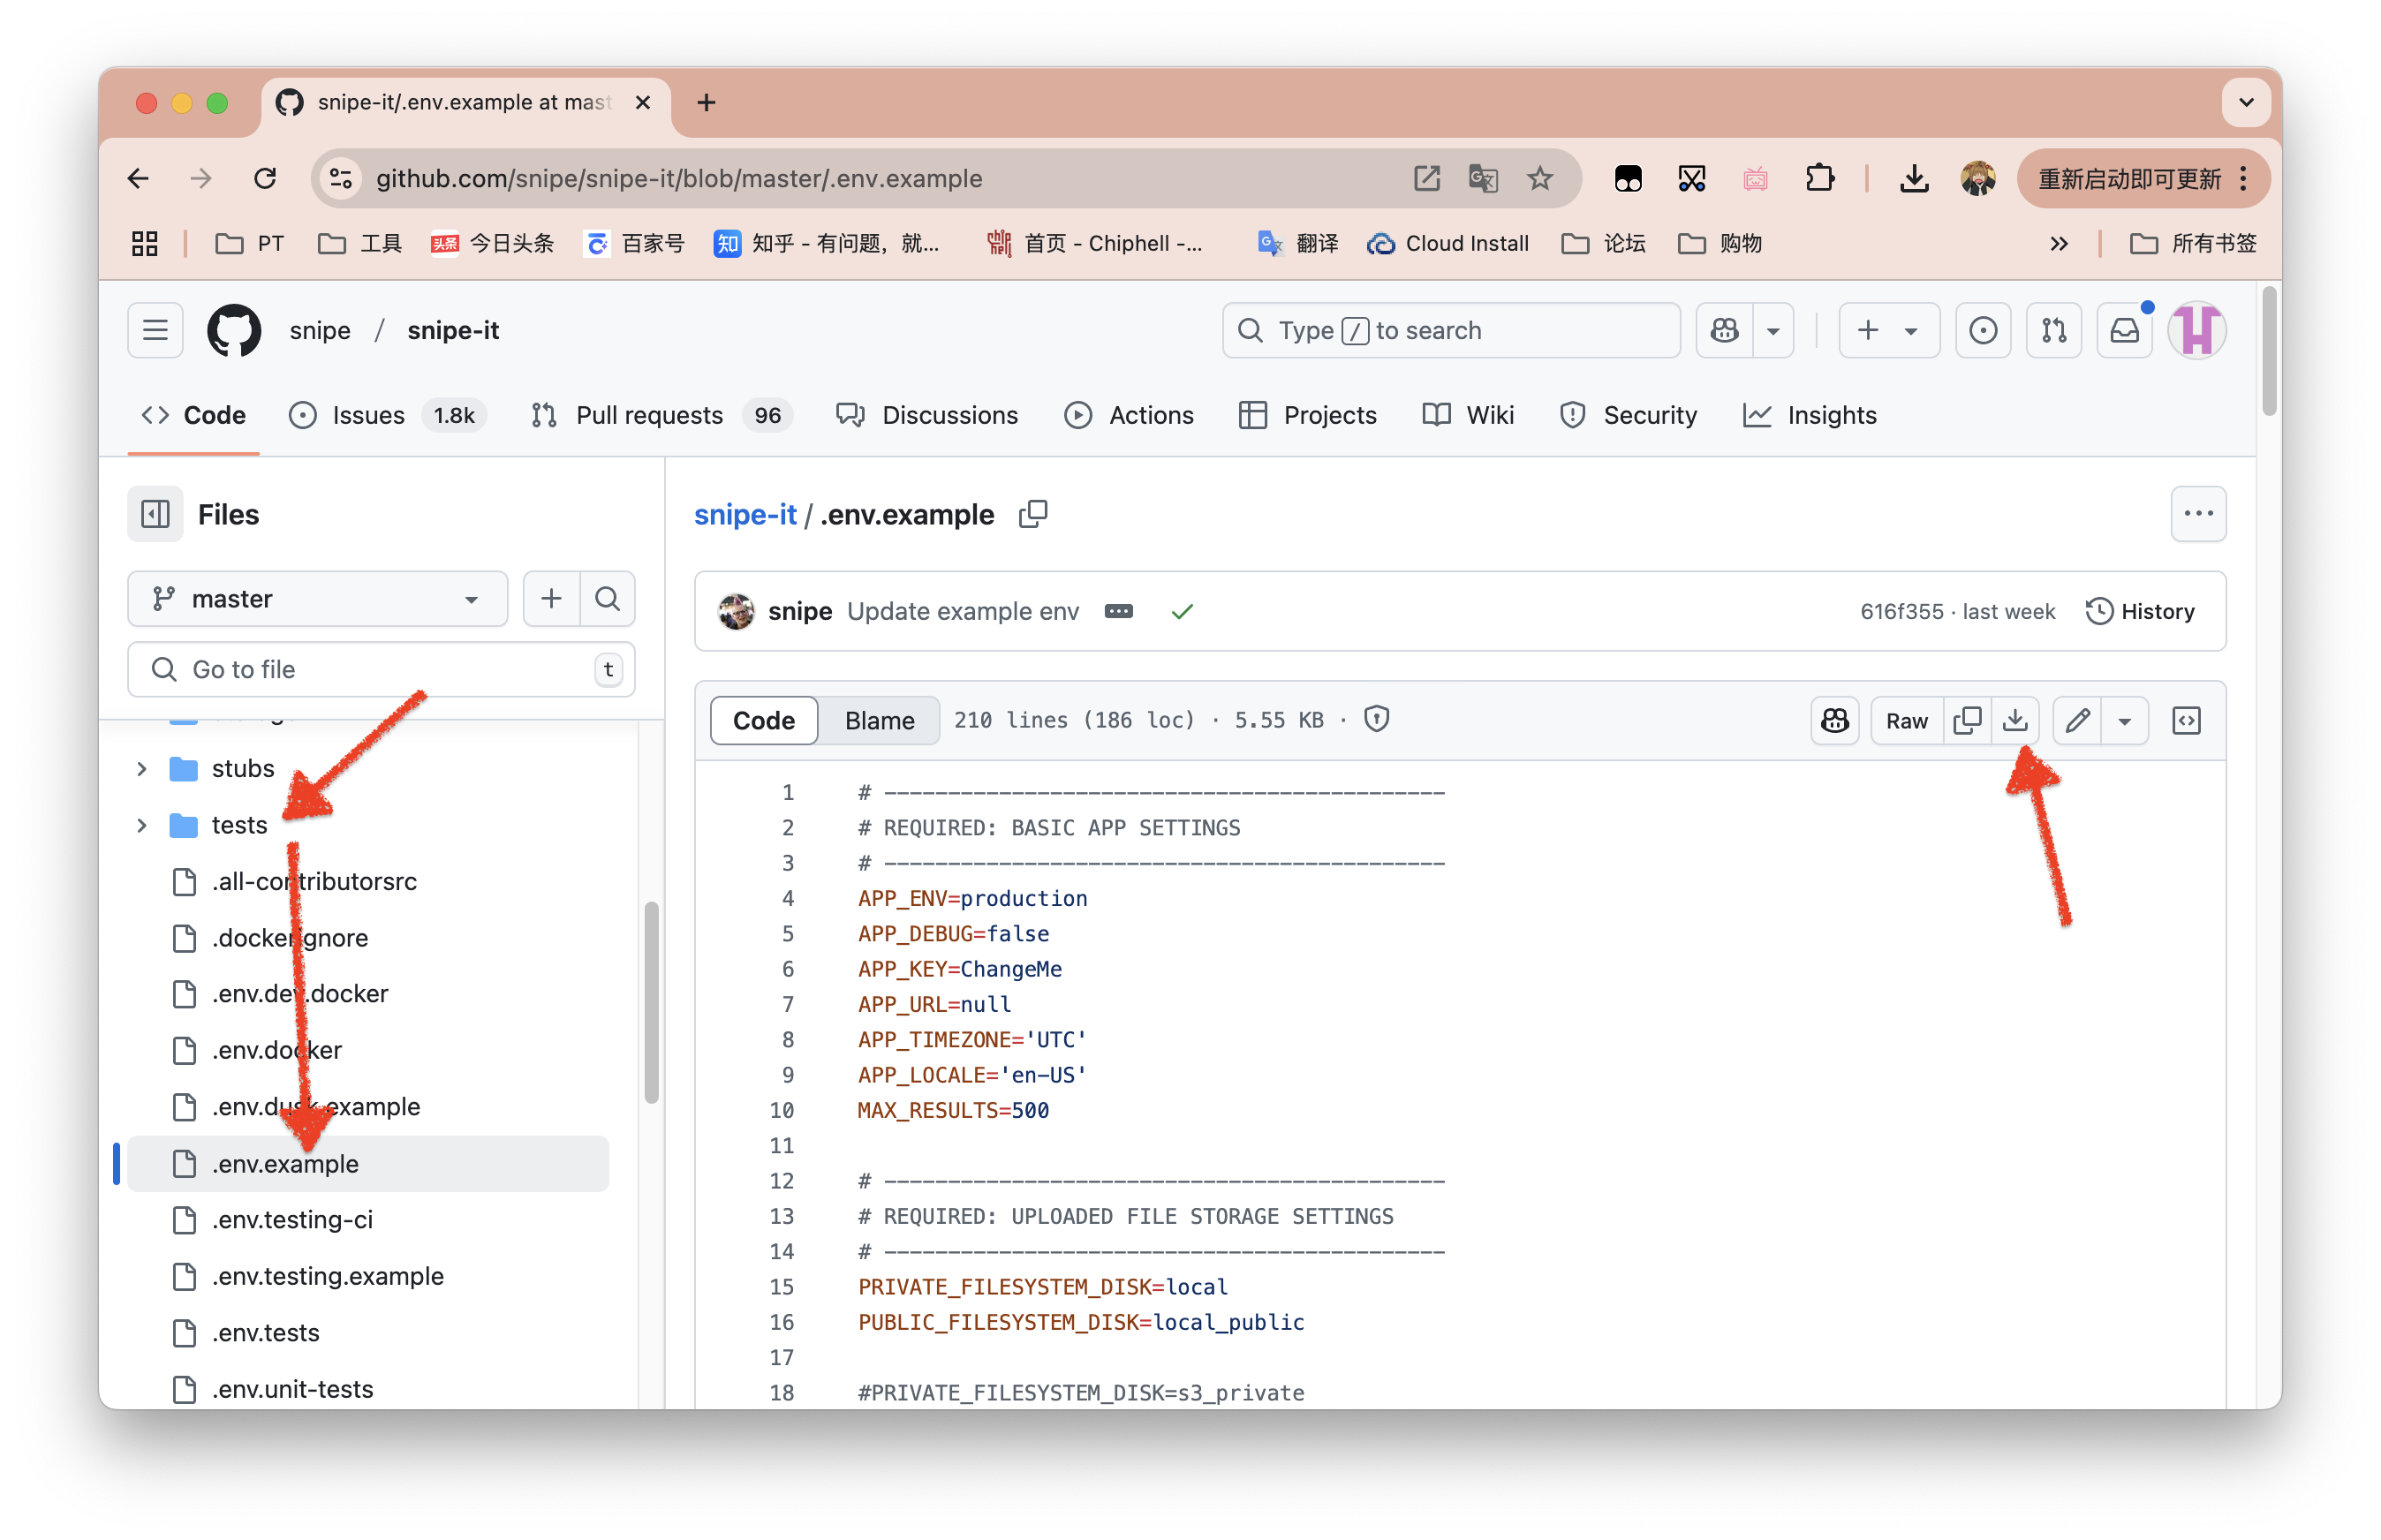Open the Insights tab
Image resolution: width=2381 pixels, height=1540 pixels.
click(1809, 415)
